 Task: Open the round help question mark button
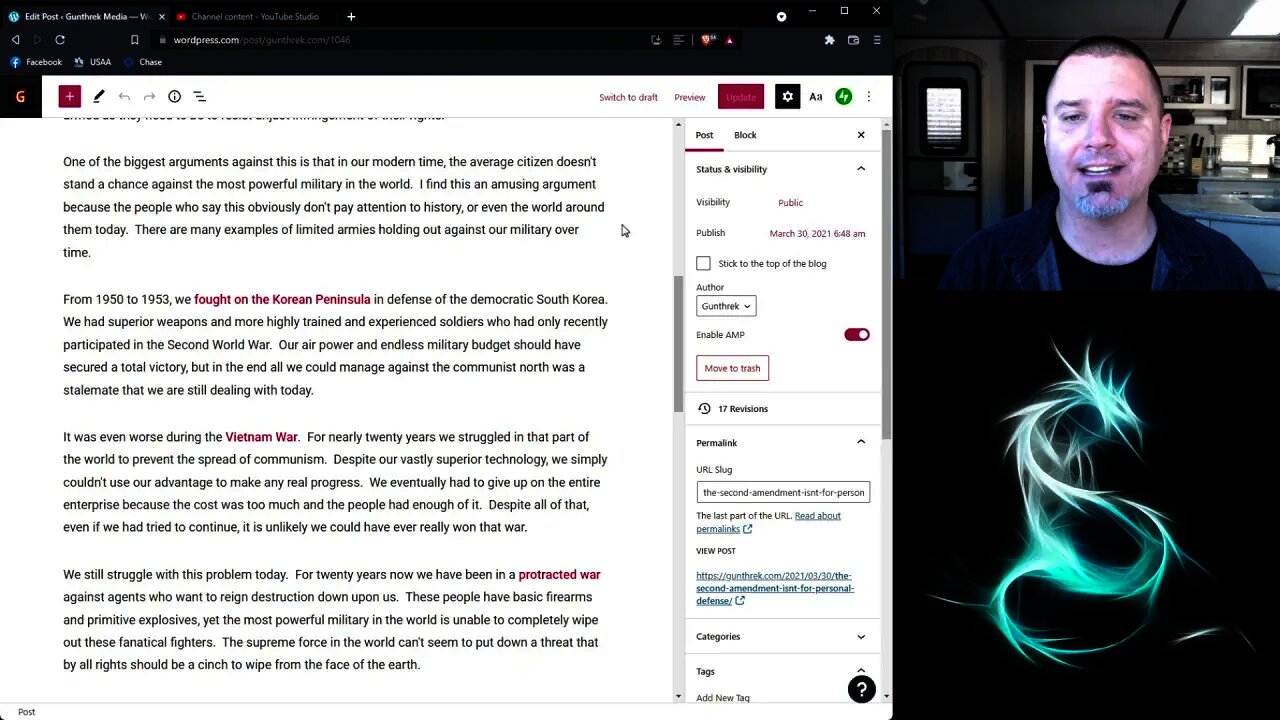click(x=861, y=689)
